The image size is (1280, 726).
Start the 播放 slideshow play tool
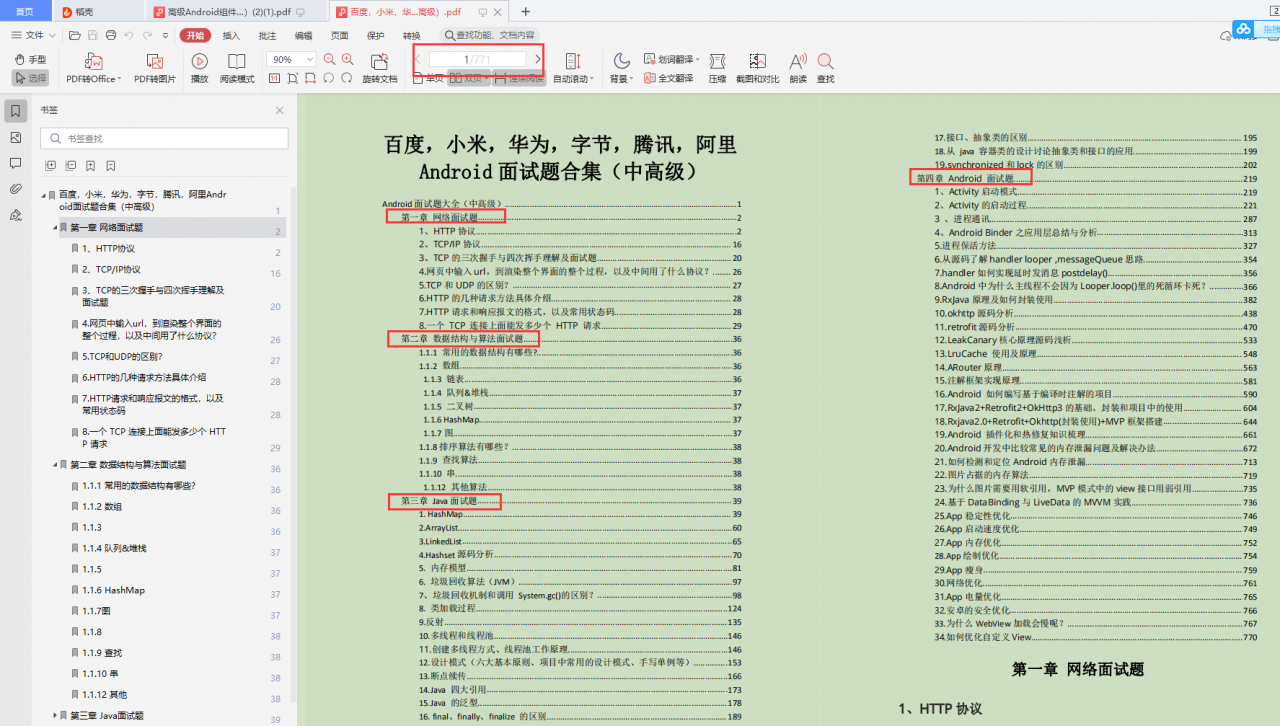pyautogui.click(x=199, y=67)
